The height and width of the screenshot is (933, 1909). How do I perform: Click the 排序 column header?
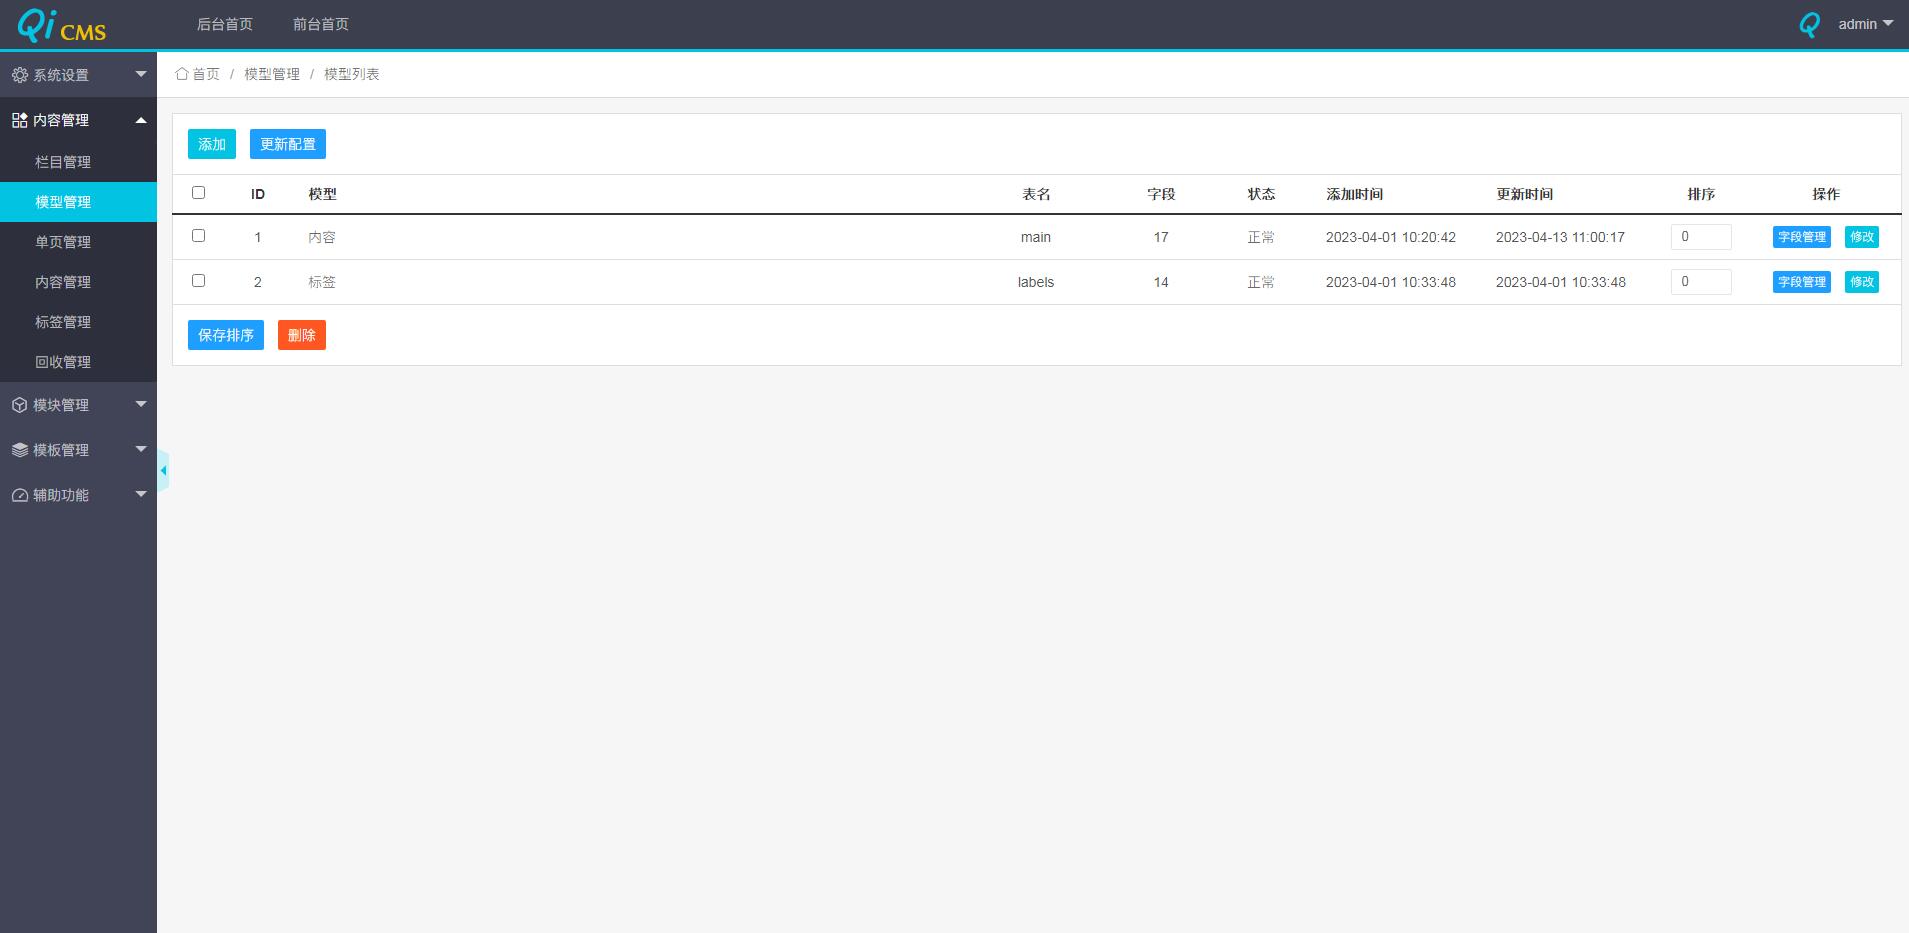tap(1701, 194)
